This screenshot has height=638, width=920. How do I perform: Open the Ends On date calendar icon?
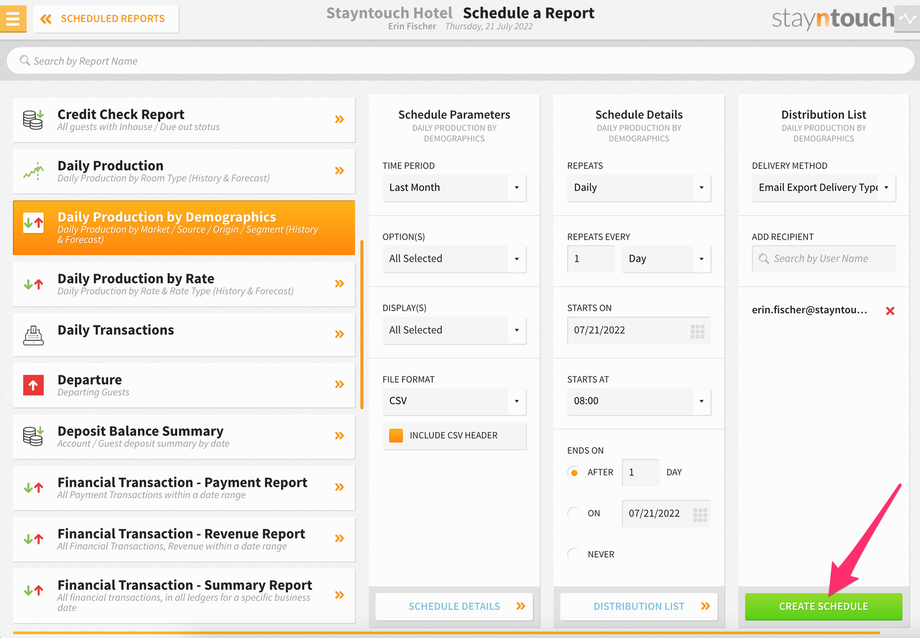click(x=700, y=514)
